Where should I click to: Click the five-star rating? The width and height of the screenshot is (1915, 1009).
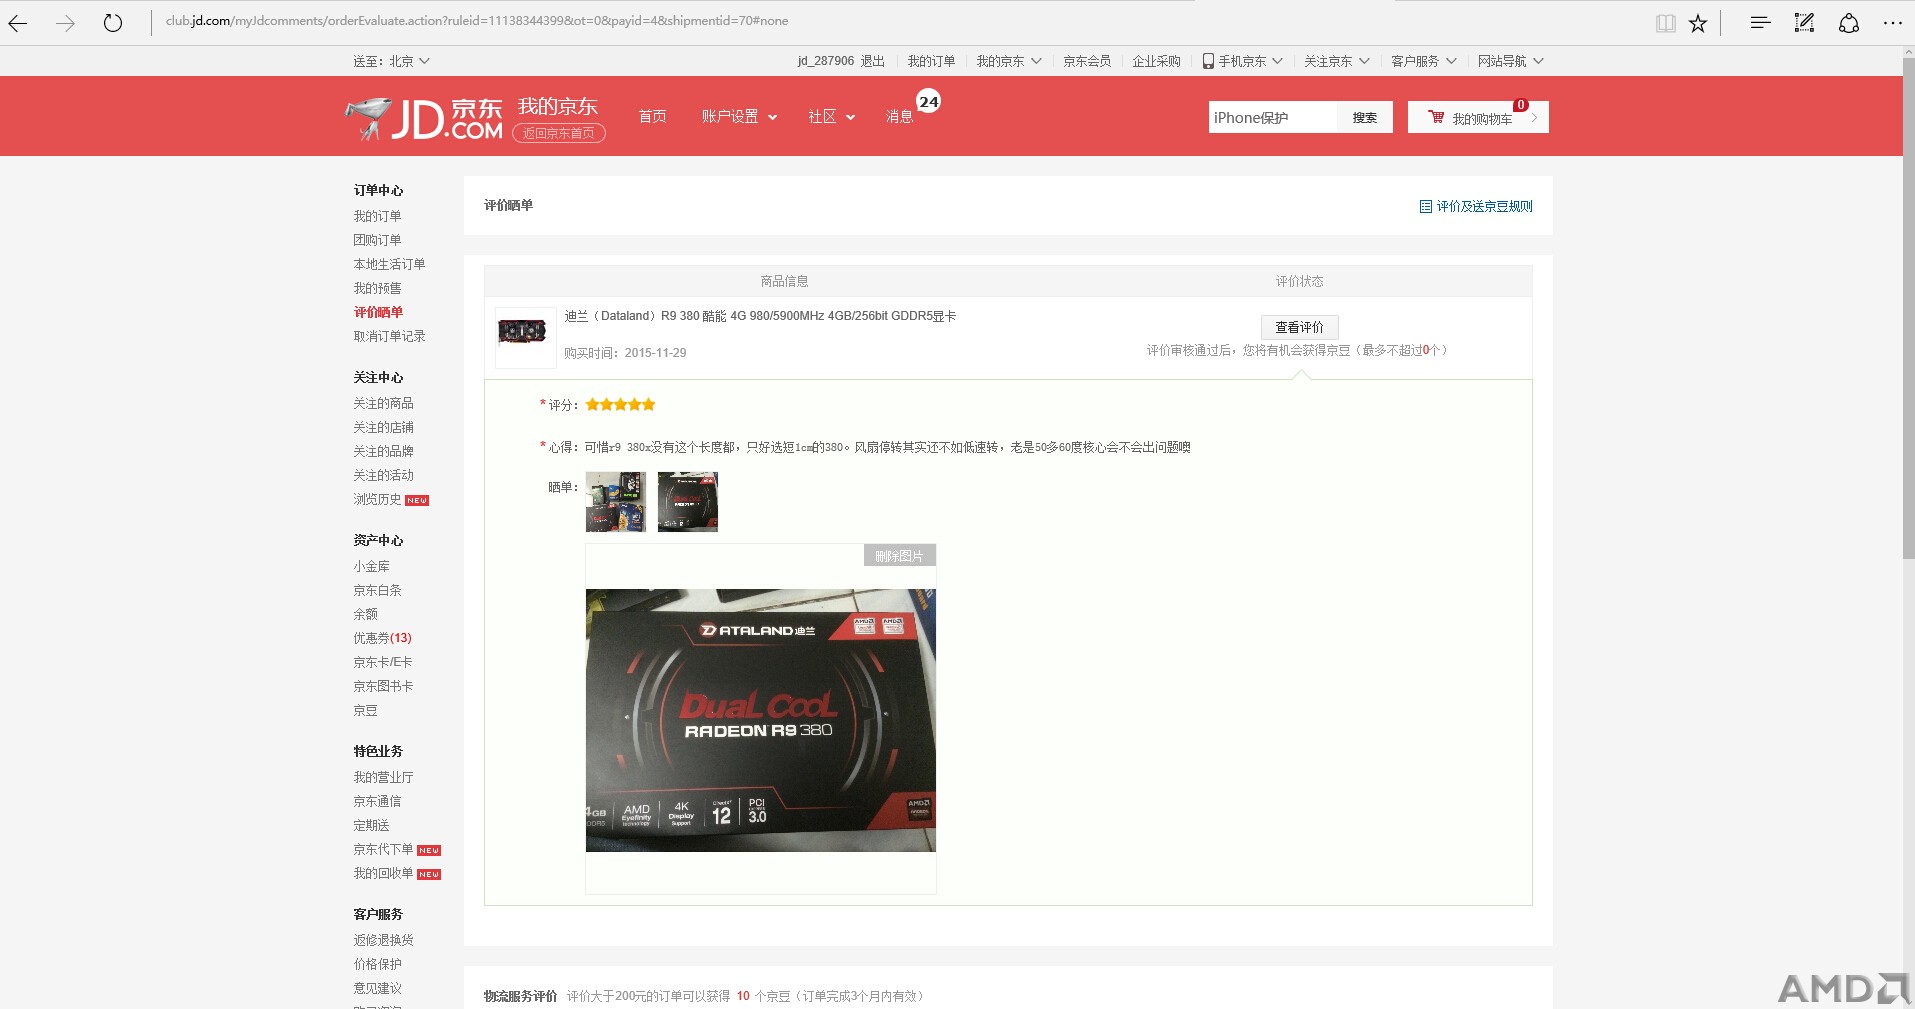pyautogui.click(x=620, y=404)
